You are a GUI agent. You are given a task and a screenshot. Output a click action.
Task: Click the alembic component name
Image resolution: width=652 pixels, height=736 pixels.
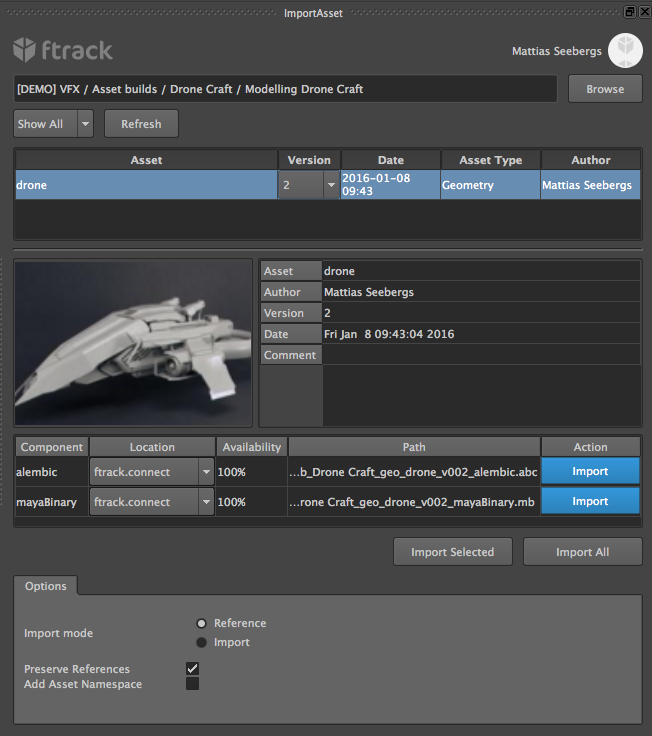(x=37, y=472)
